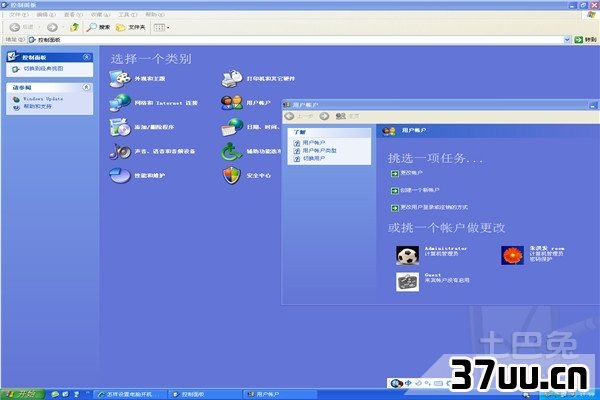Click the Folders toolbar button

click(x=130, y=27)
